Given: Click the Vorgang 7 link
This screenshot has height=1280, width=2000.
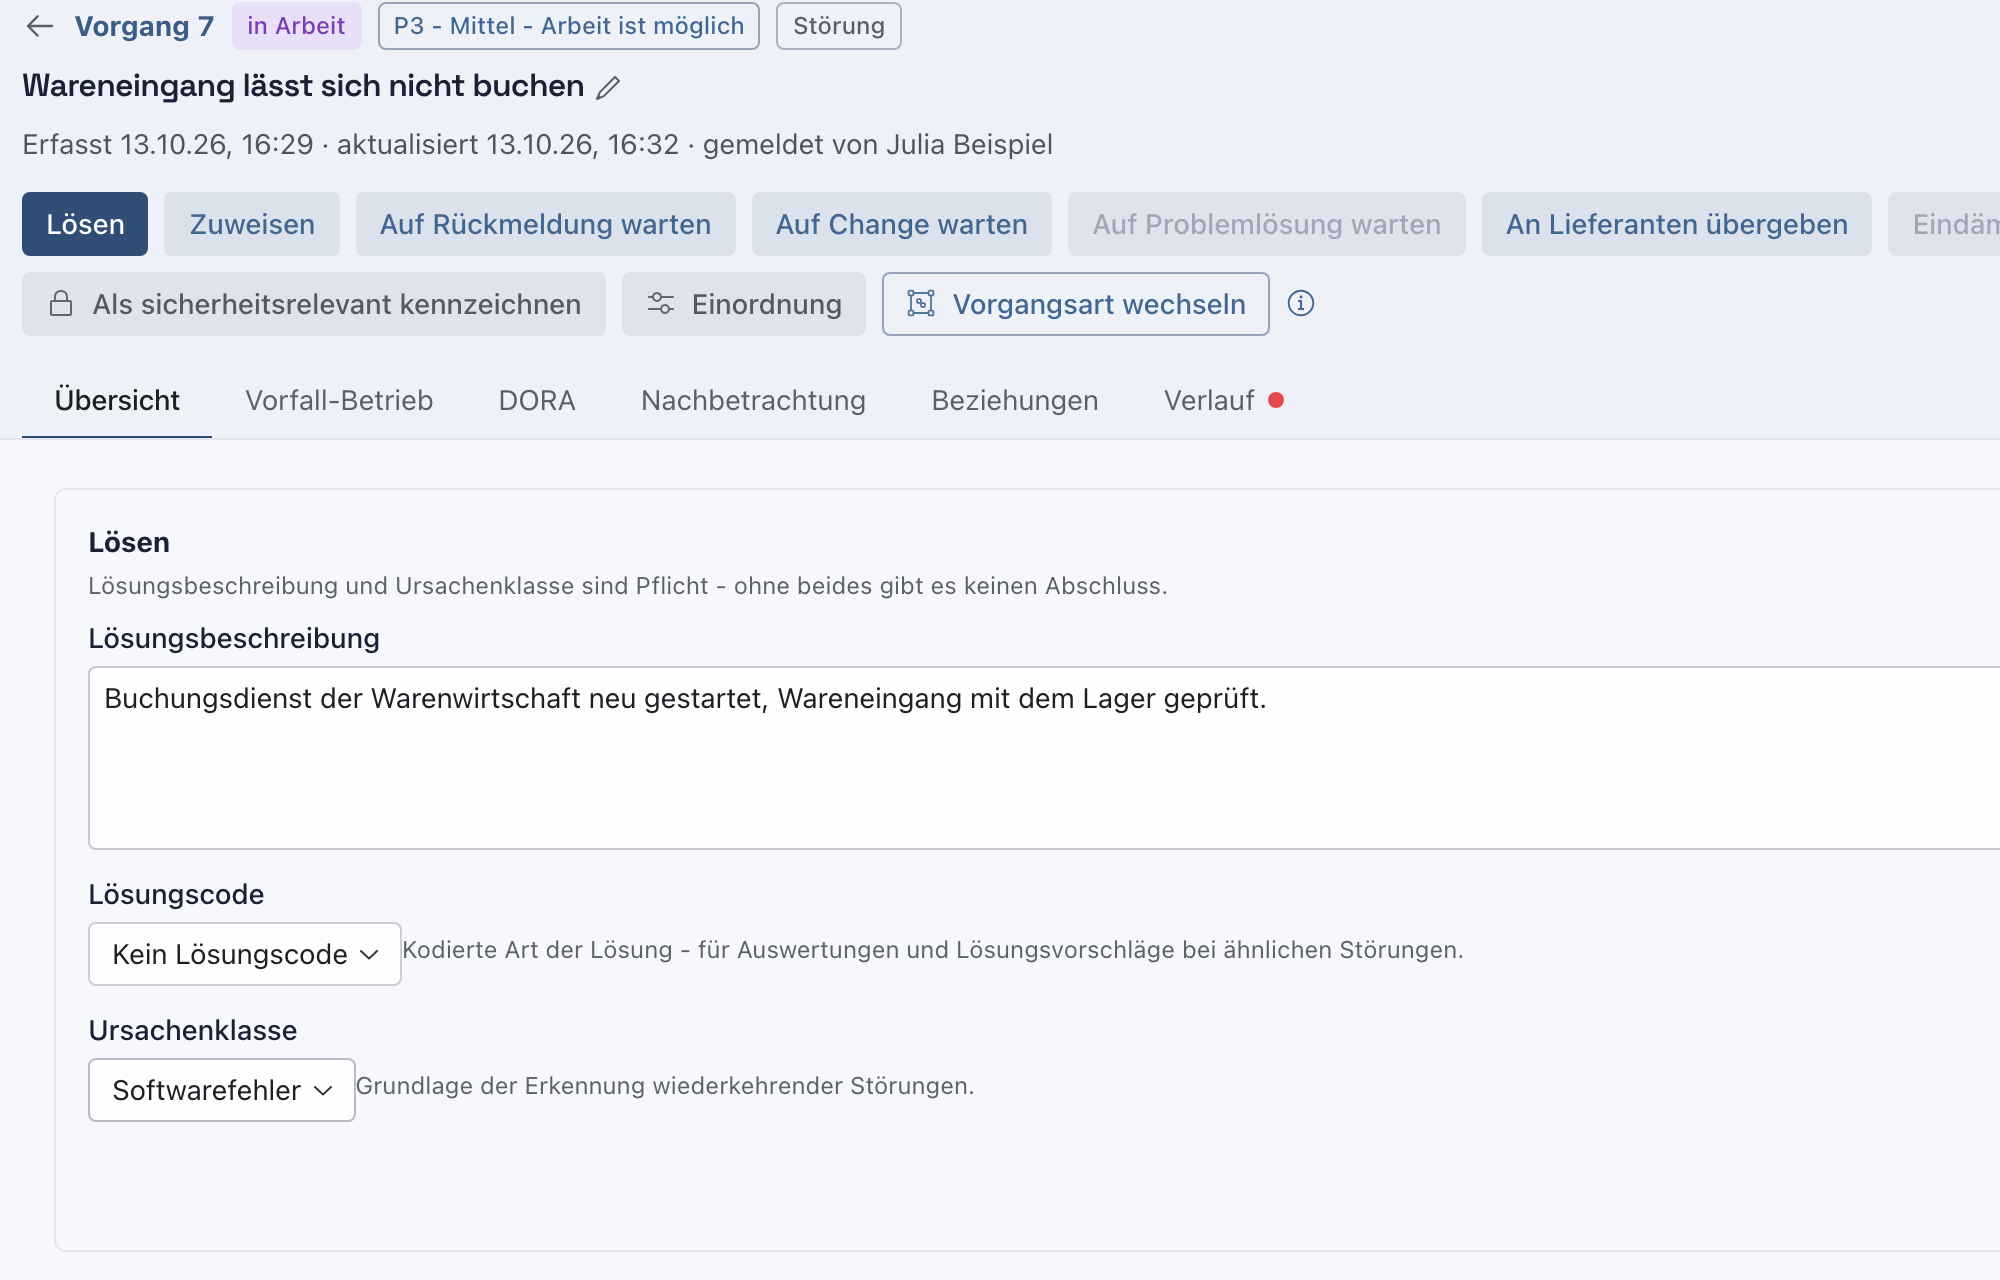Looking at the screenshot, I should (144, 26).
